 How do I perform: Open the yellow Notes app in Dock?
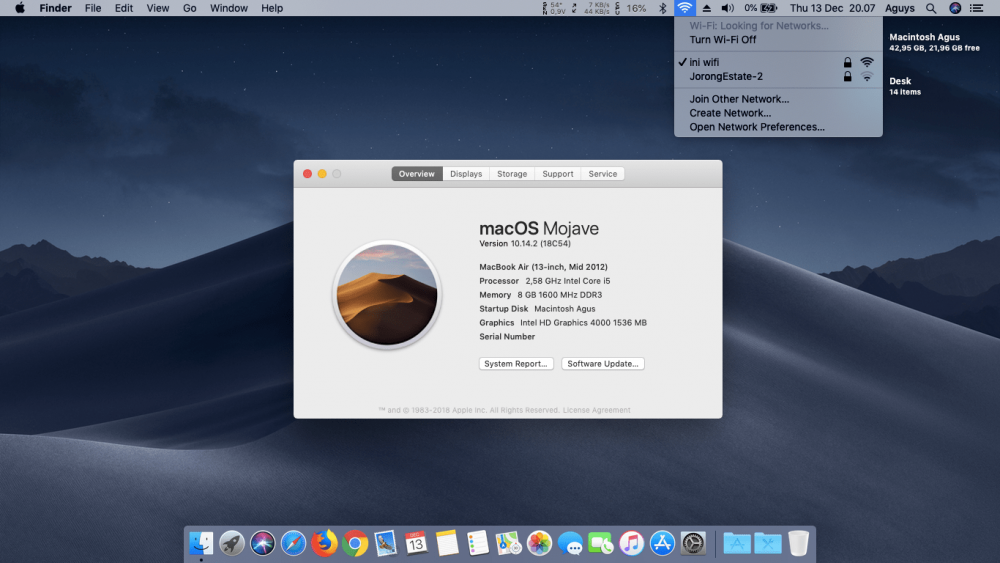[x=447, y=543]
